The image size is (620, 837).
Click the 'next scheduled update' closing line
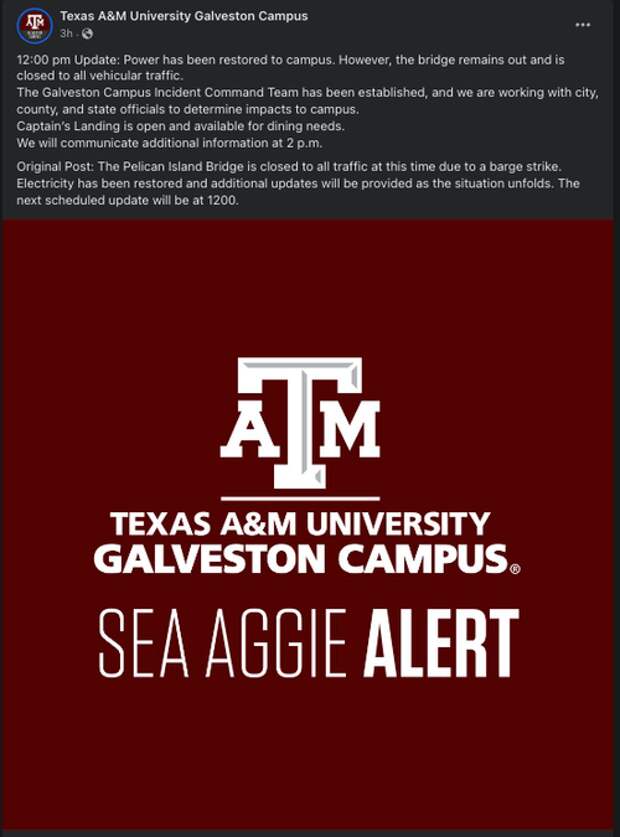point(128,201)
